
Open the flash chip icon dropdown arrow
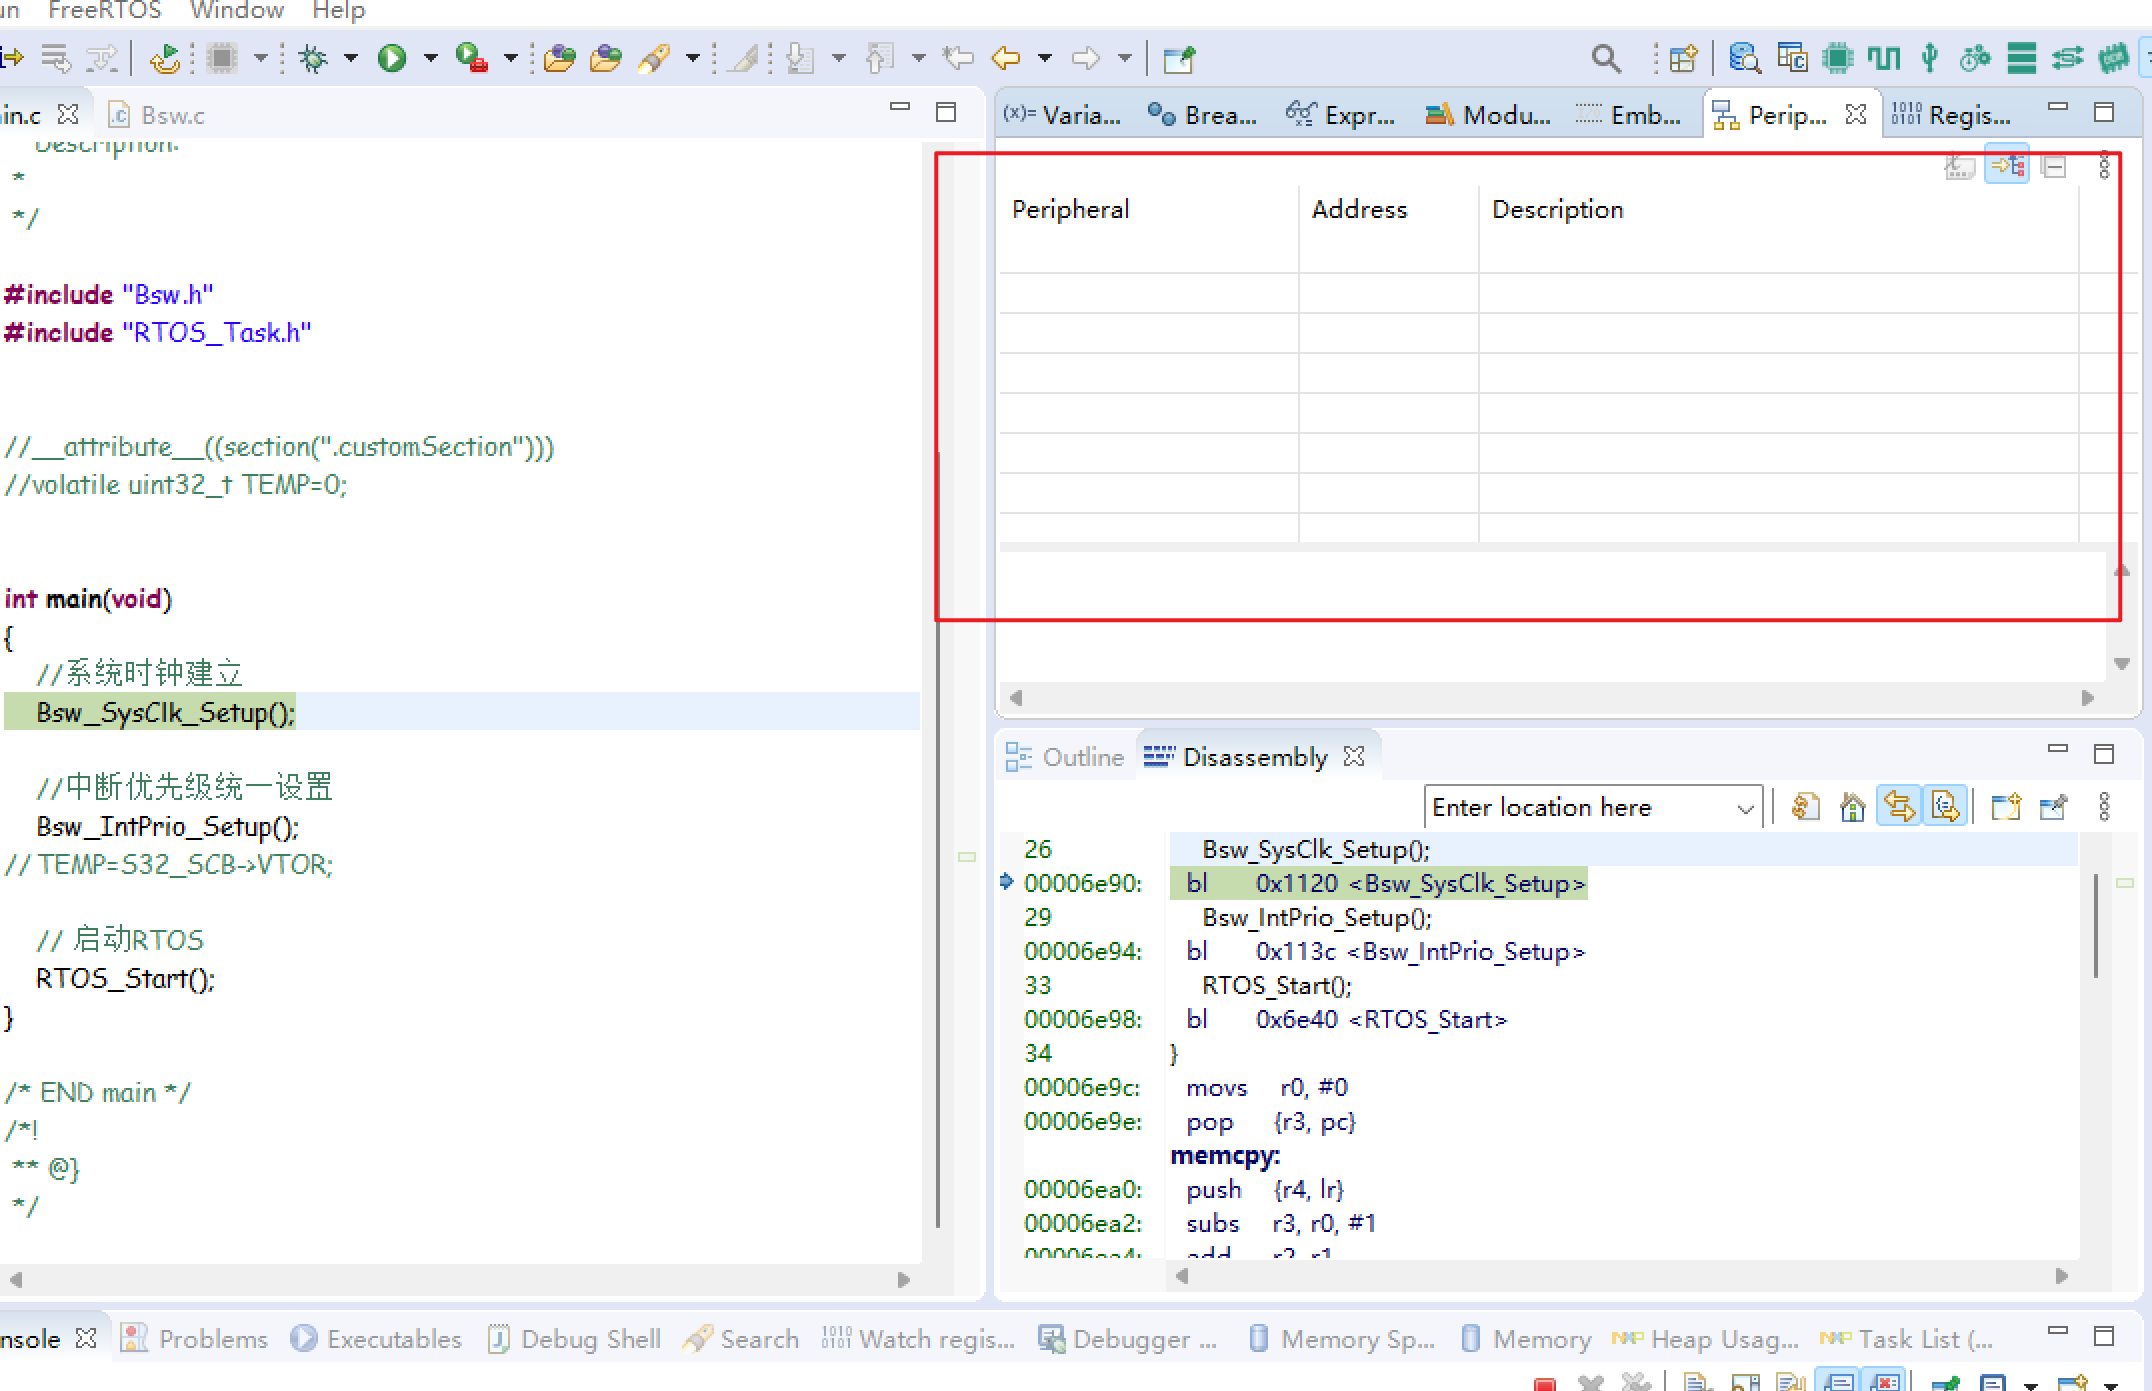coord(260,59)
